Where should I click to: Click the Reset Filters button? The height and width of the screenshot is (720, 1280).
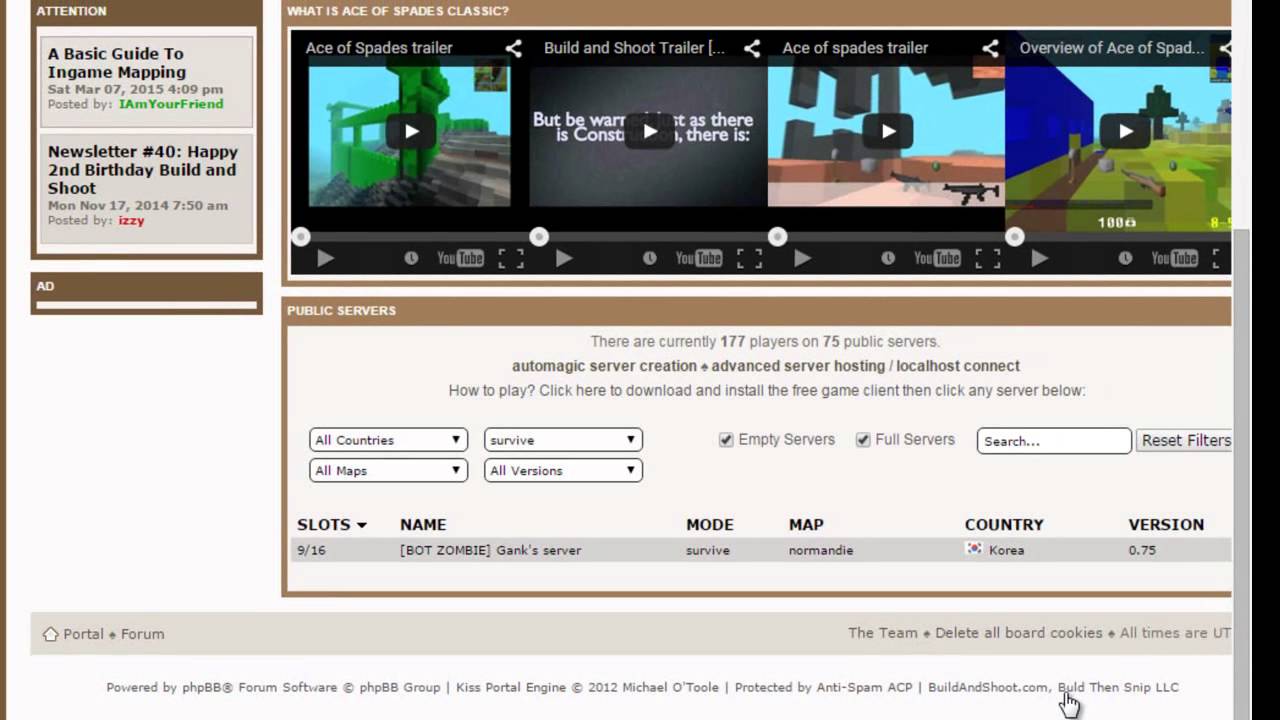[1184, 440]
